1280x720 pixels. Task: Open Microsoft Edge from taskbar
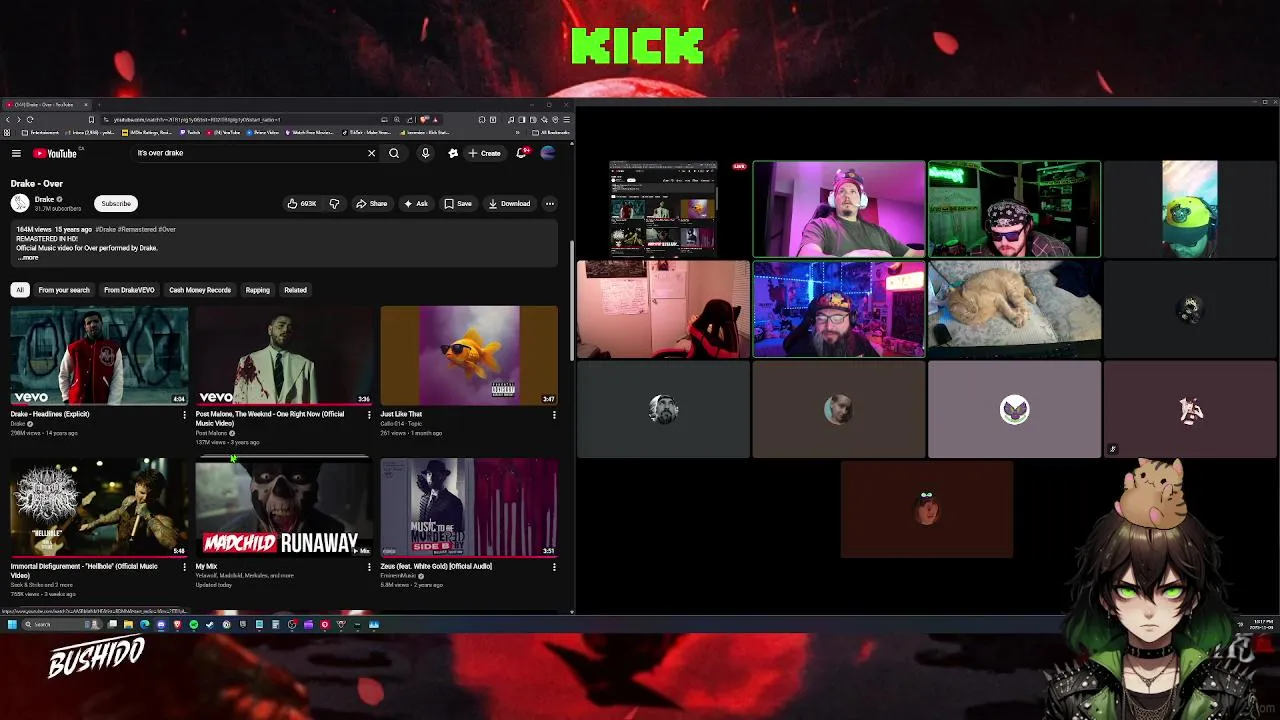point(144,624)
